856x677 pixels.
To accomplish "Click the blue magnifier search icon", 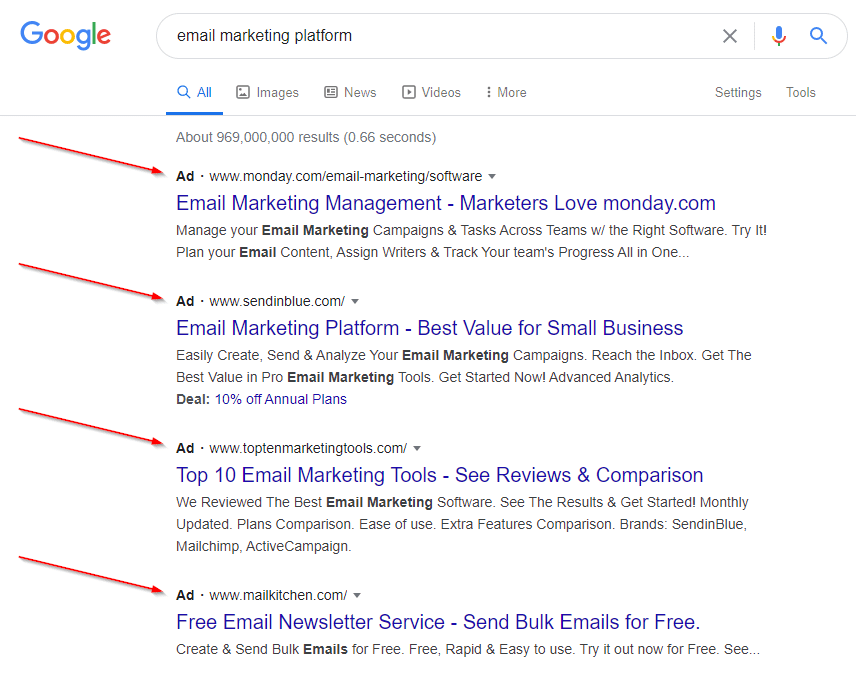I will pyautogui.click(x=818, y=36).
